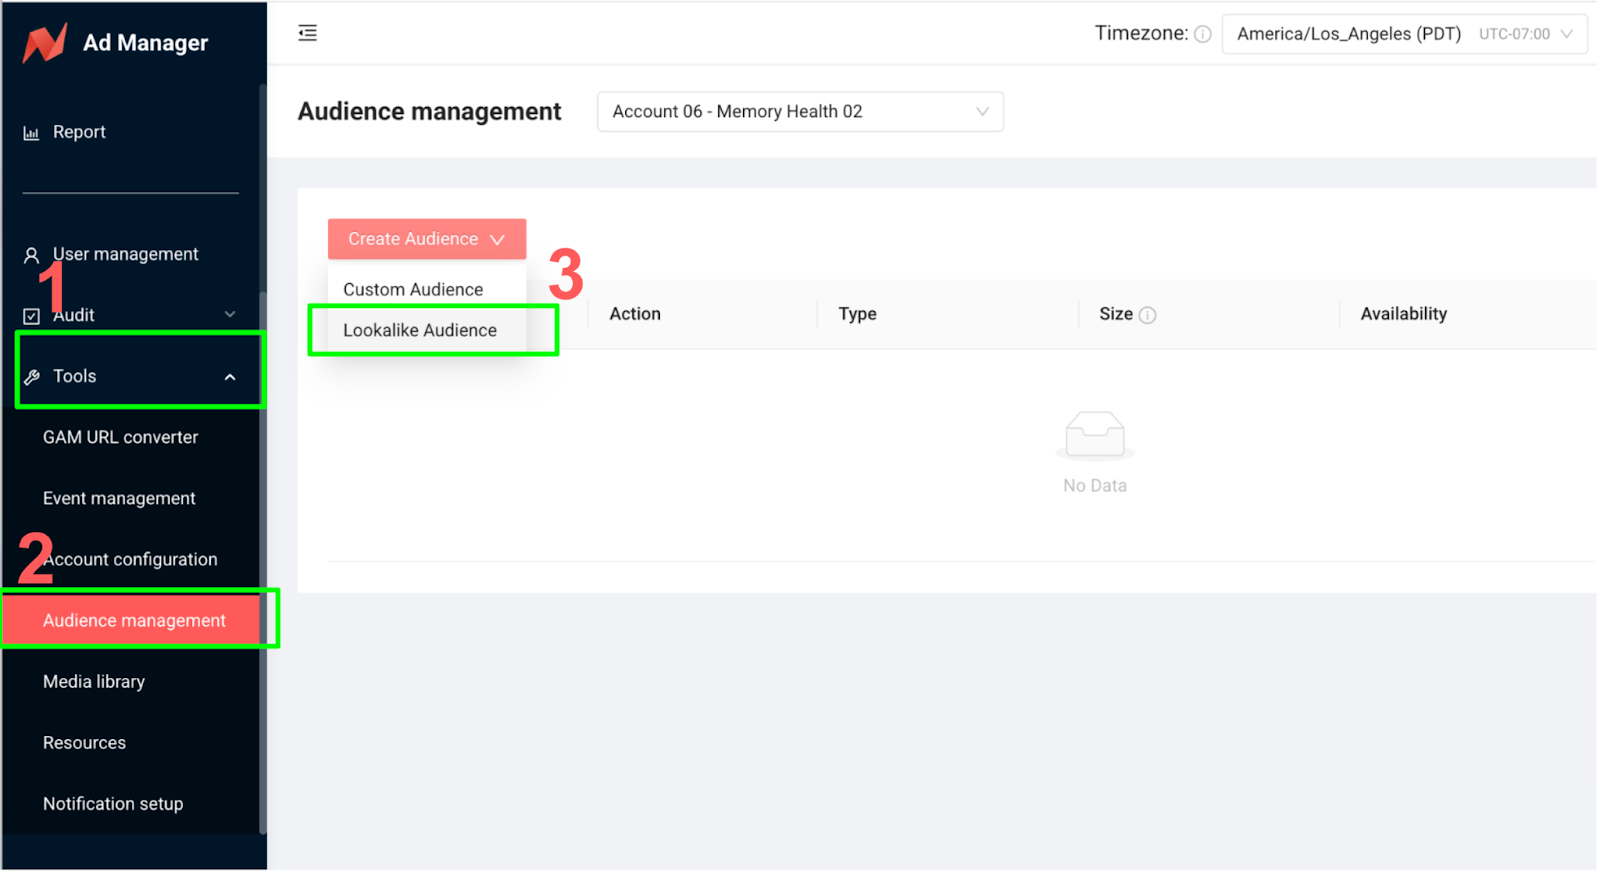Open Notification setup page

click(x=113, y=804)
